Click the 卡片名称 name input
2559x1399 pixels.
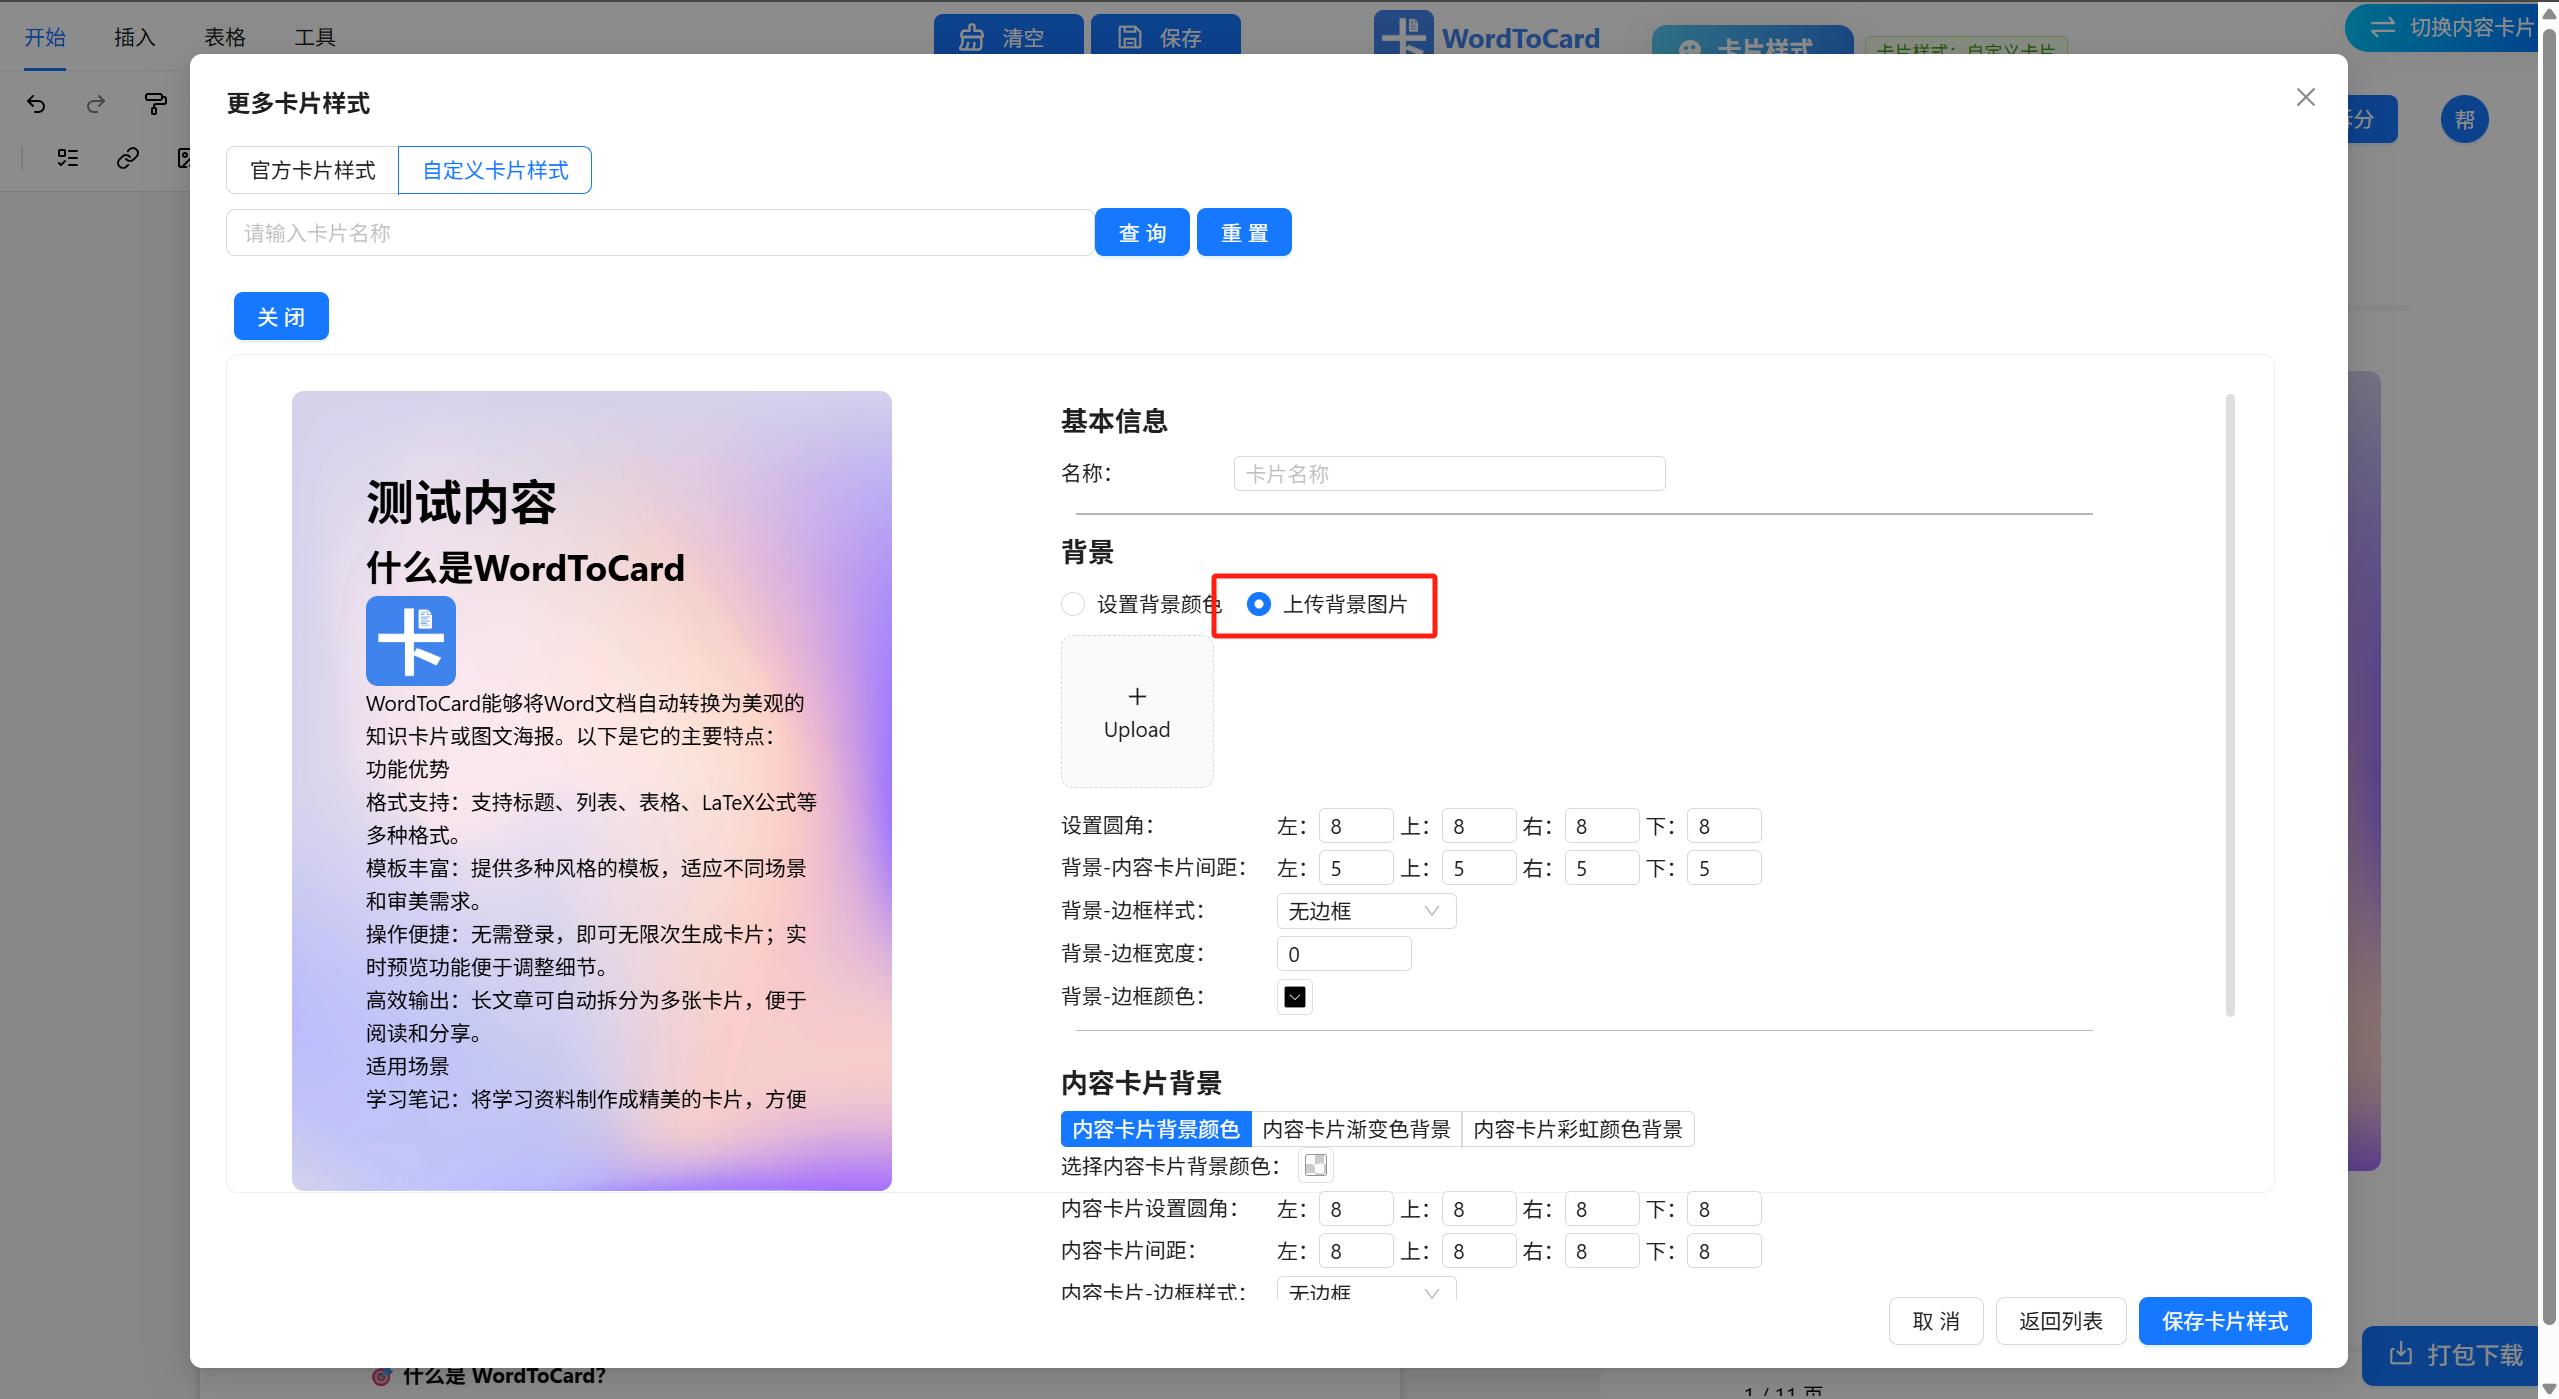(x=1449, y=473)
